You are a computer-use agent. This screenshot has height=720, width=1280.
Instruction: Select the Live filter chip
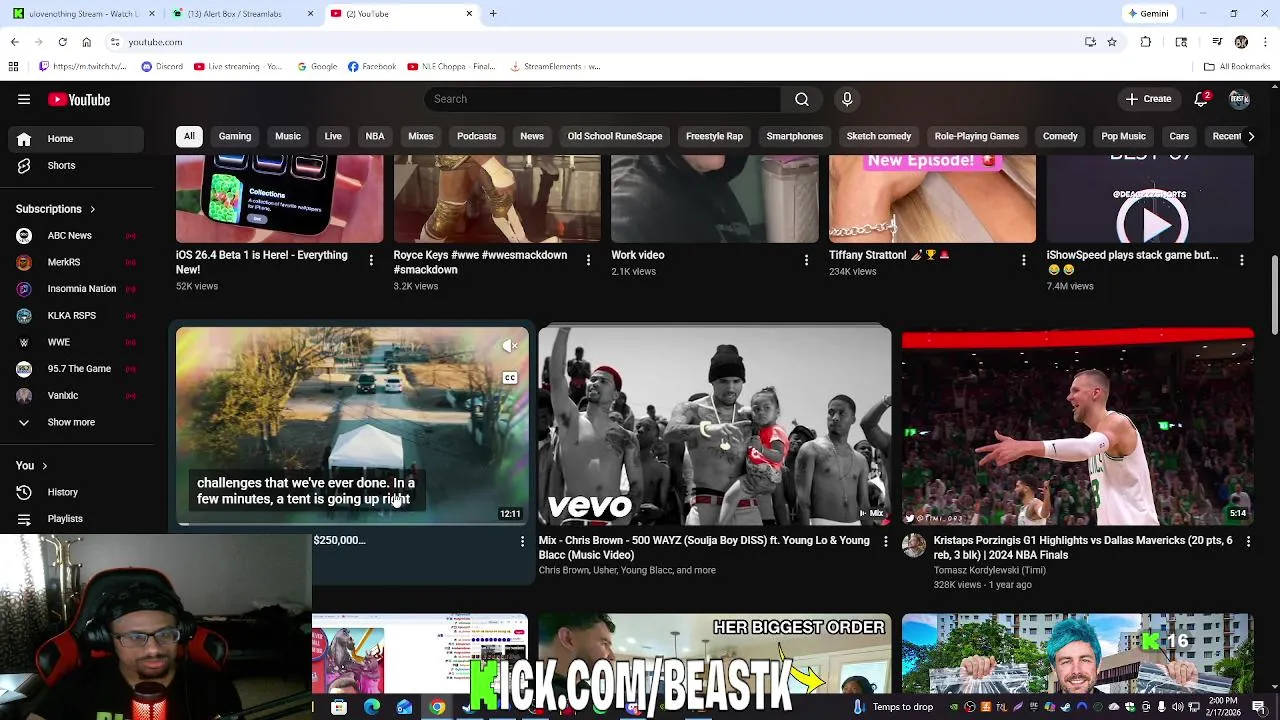point(333,136)
